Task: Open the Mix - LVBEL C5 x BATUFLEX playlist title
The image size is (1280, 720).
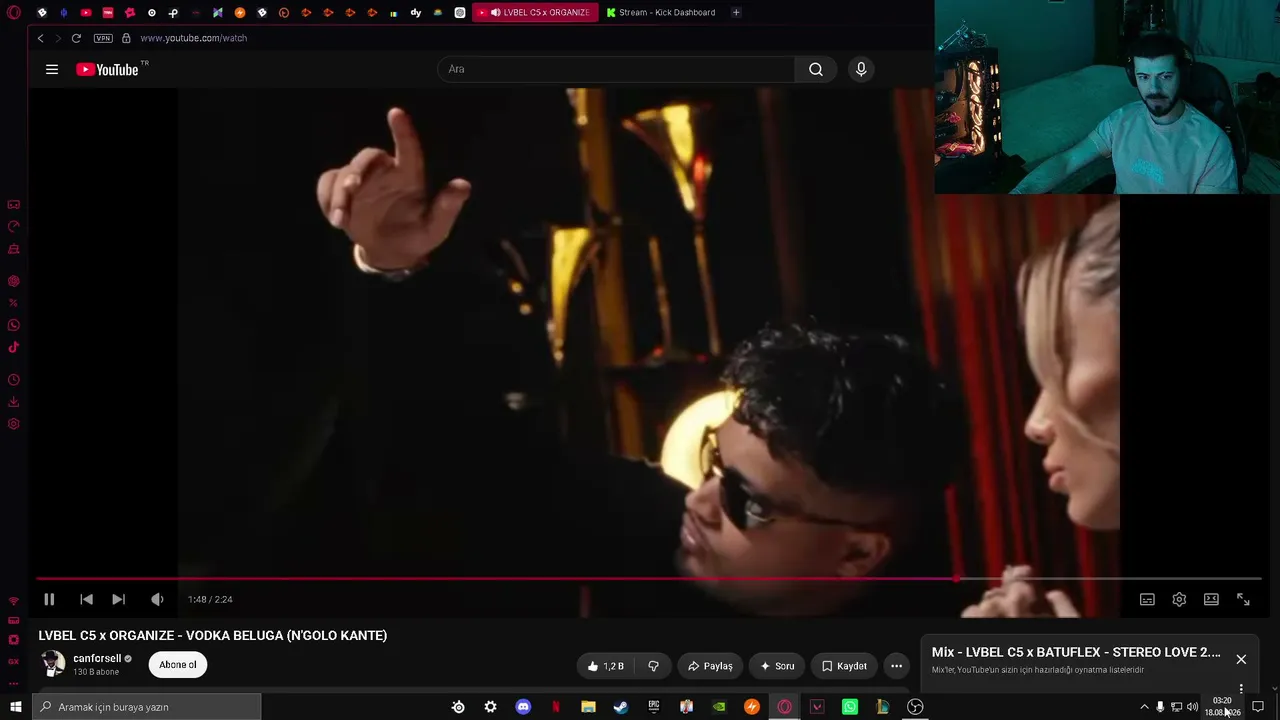Action: [1076, 652]
